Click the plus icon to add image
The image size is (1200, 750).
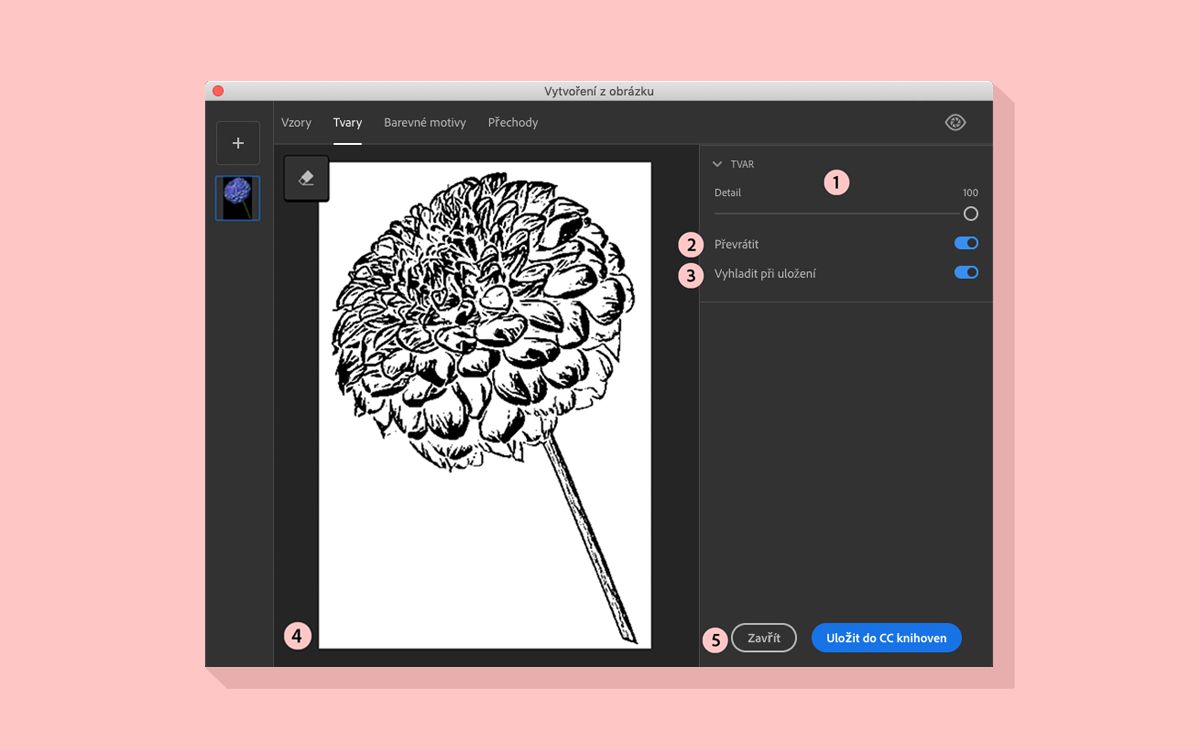238,143
